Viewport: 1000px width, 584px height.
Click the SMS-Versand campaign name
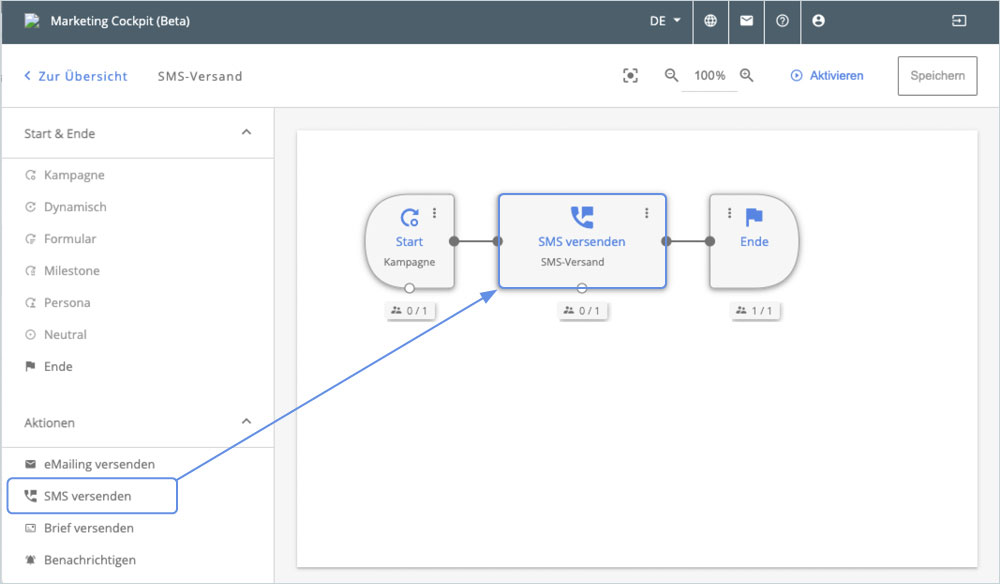[200, 77]
